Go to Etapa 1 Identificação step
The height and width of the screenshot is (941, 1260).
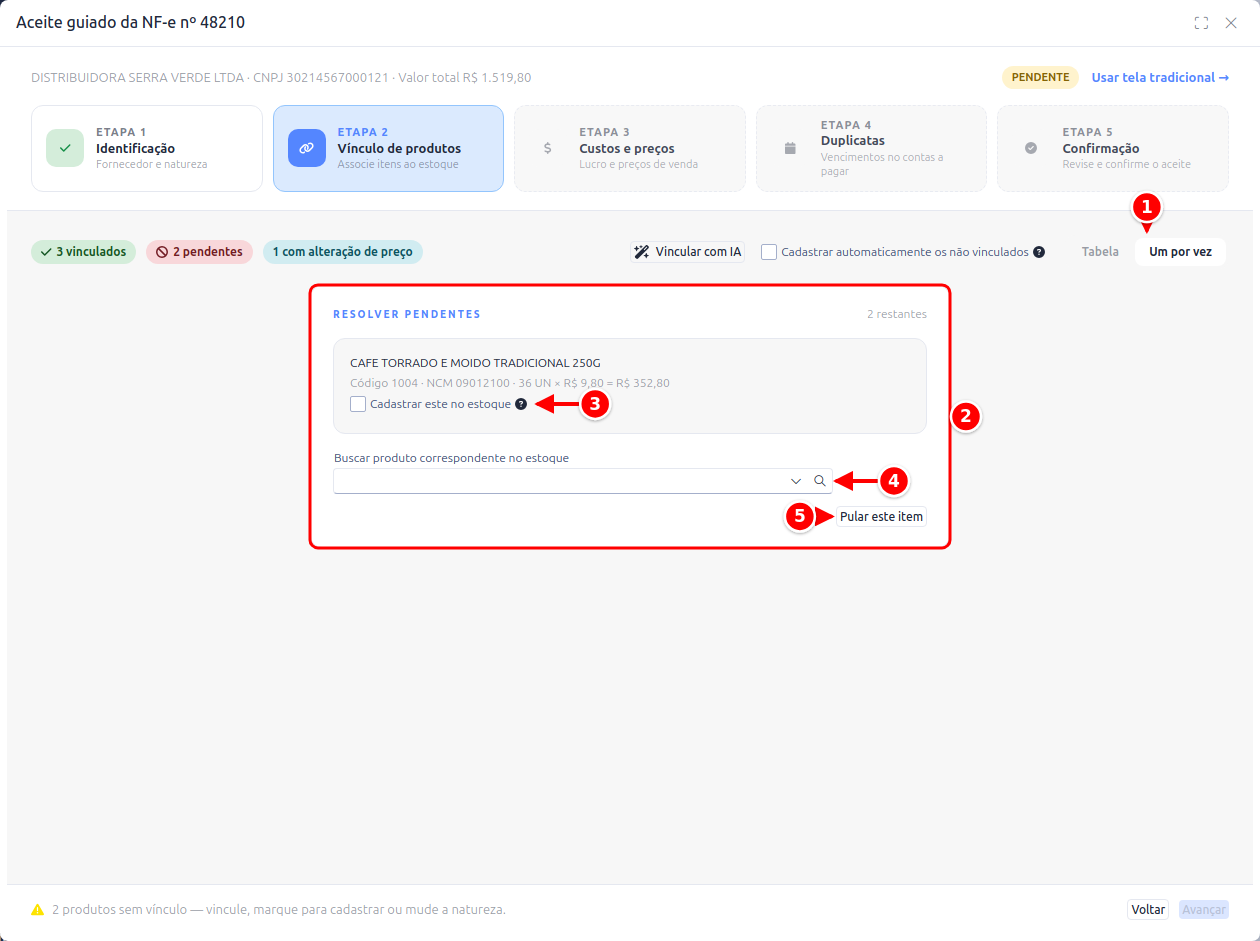pyautogui.click(x=147, y=148)
